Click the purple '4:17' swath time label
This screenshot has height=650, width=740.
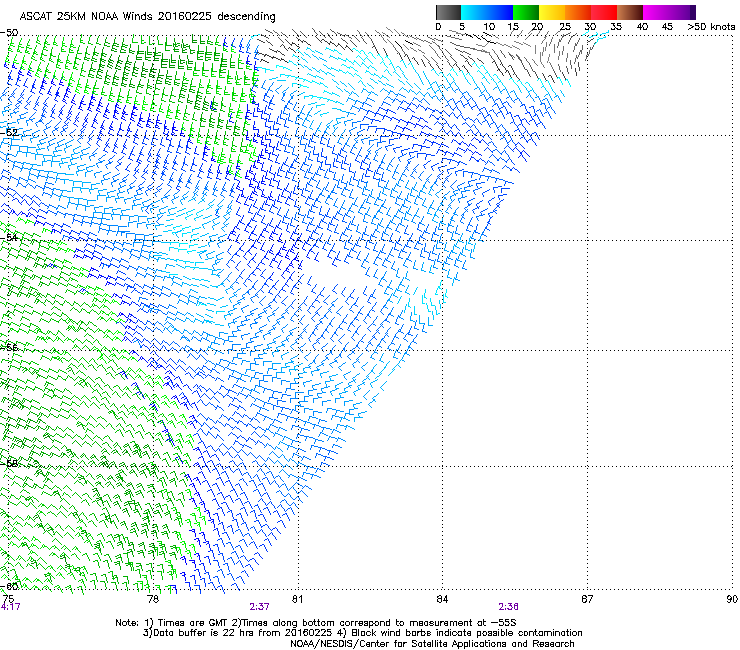[10, 607]
